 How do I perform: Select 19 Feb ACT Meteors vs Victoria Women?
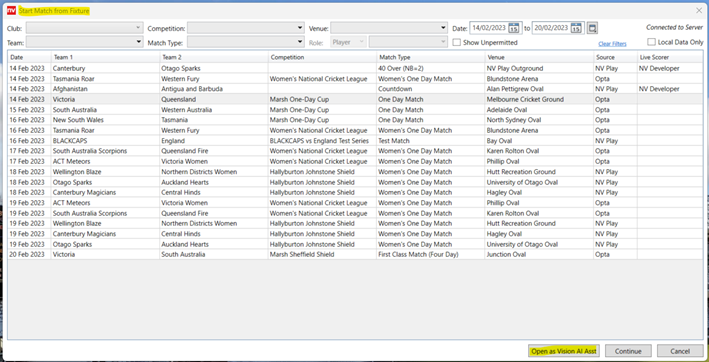355,203
